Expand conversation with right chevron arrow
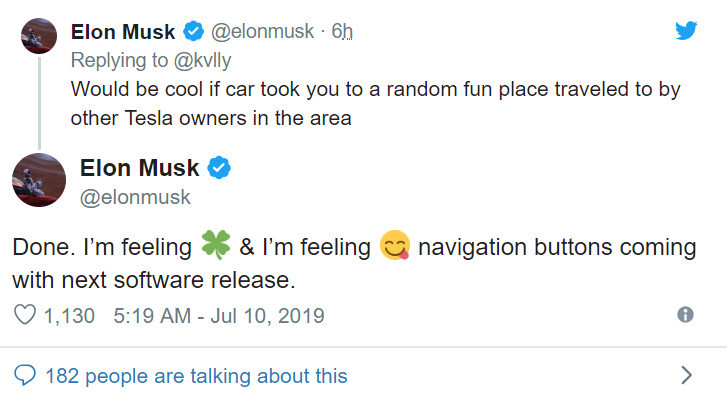Image resolution: width=727 pixels, height=399 pixels. click(687, 375)
